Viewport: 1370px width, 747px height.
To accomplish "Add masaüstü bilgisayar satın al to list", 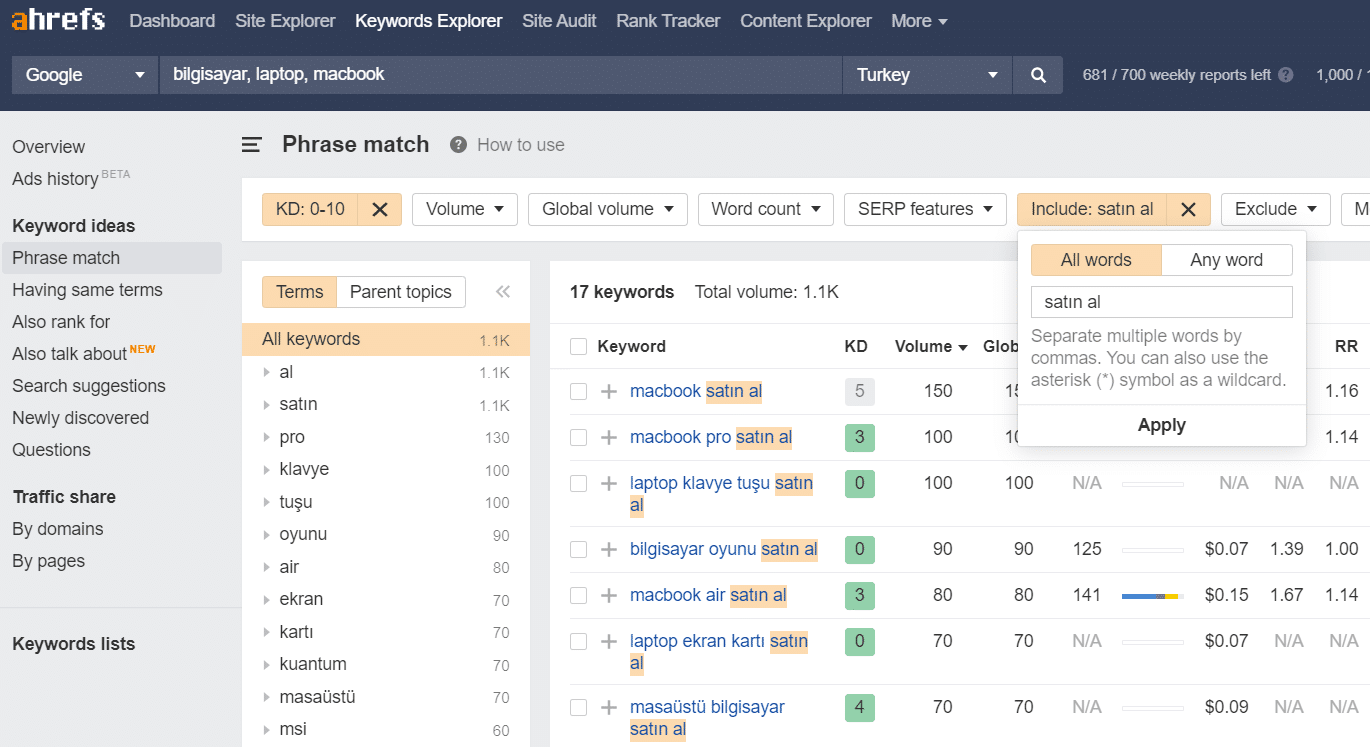I will click(609, 708).
